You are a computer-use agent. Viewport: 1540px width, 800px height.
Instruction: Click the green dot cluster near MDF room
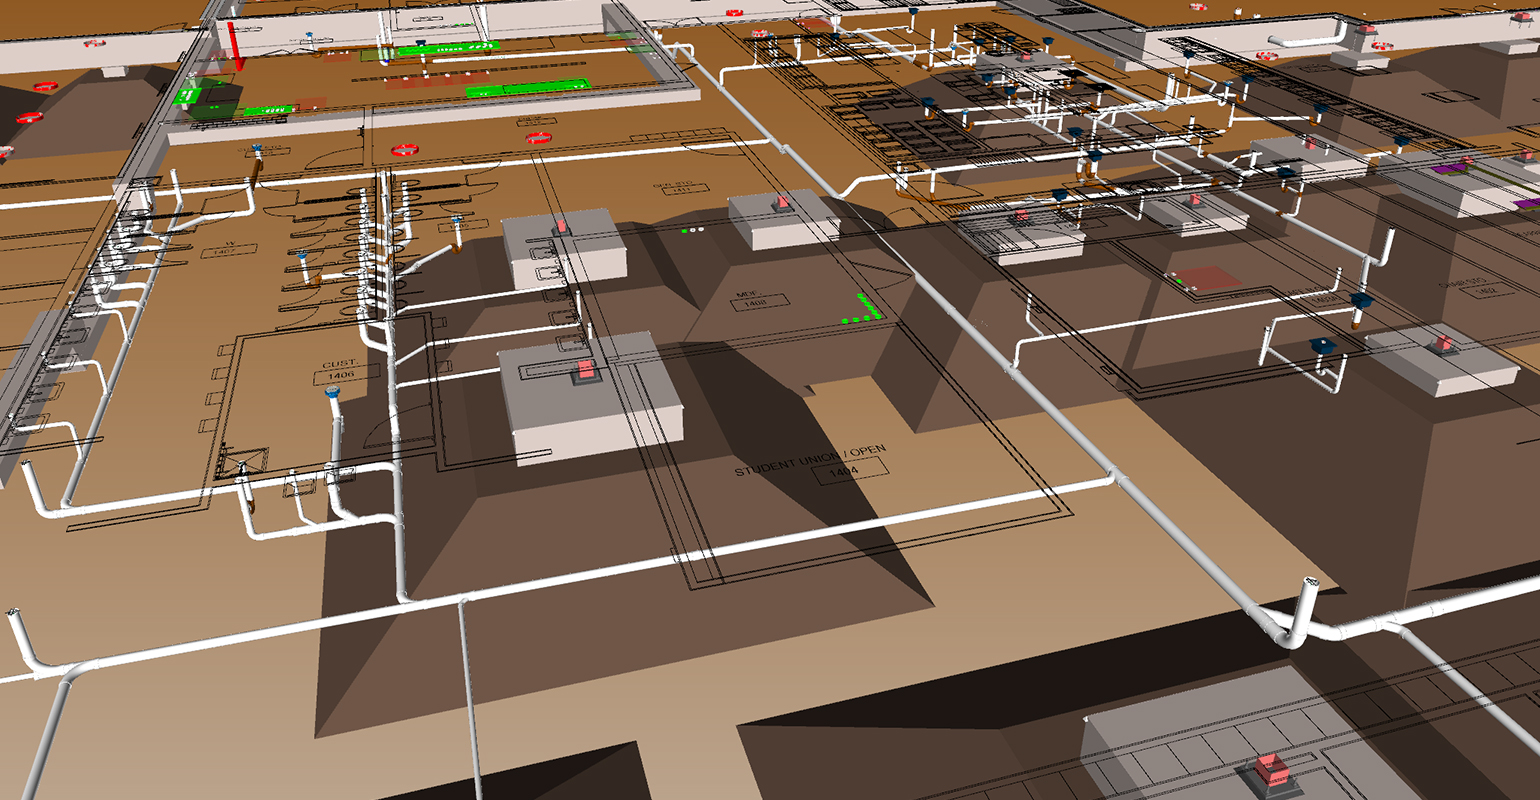point(862,311)
